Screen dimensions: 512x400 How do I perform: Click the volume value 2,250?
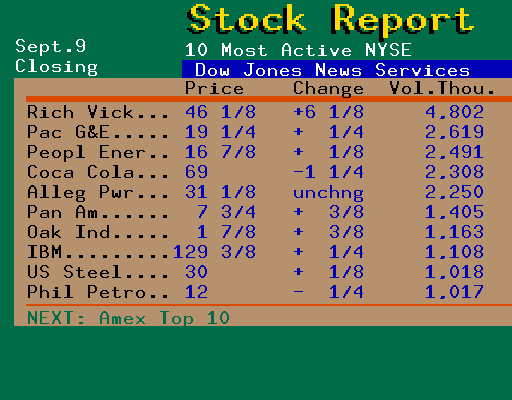[x=454, y=192]
